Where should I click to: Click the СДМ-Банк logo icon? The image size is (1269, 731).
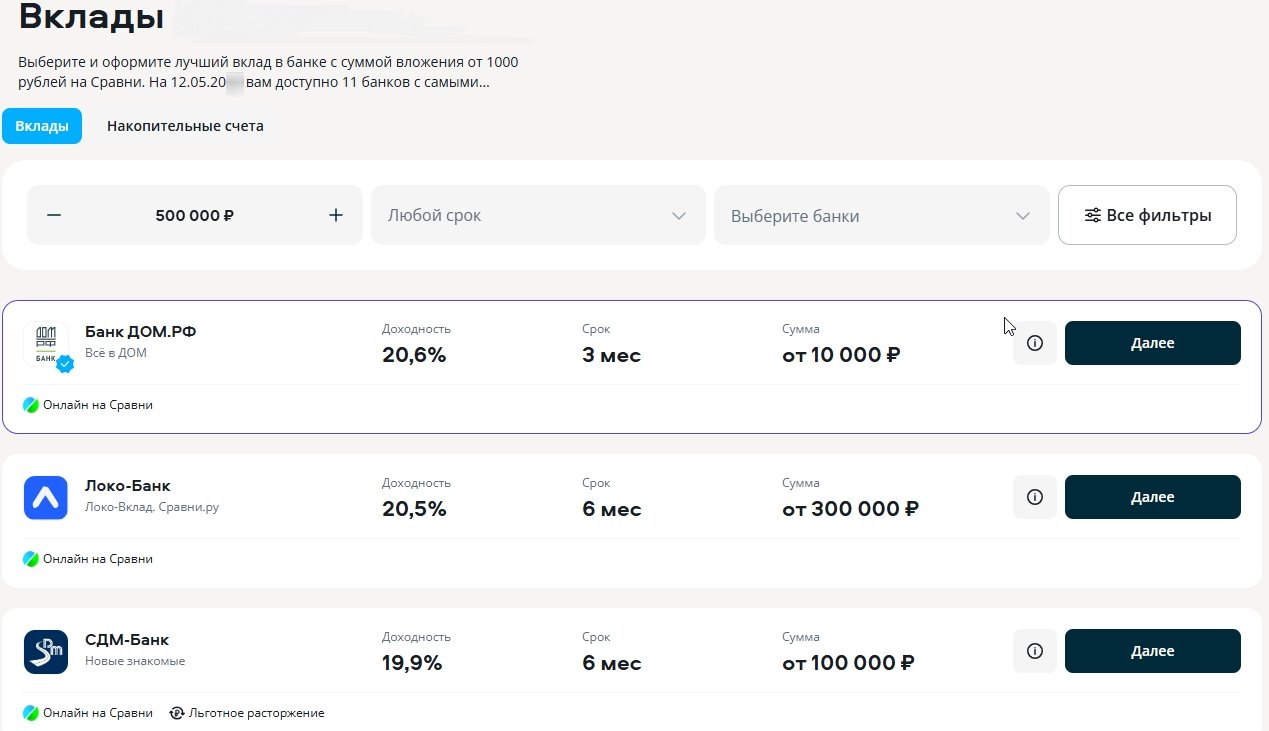(46, 652)
